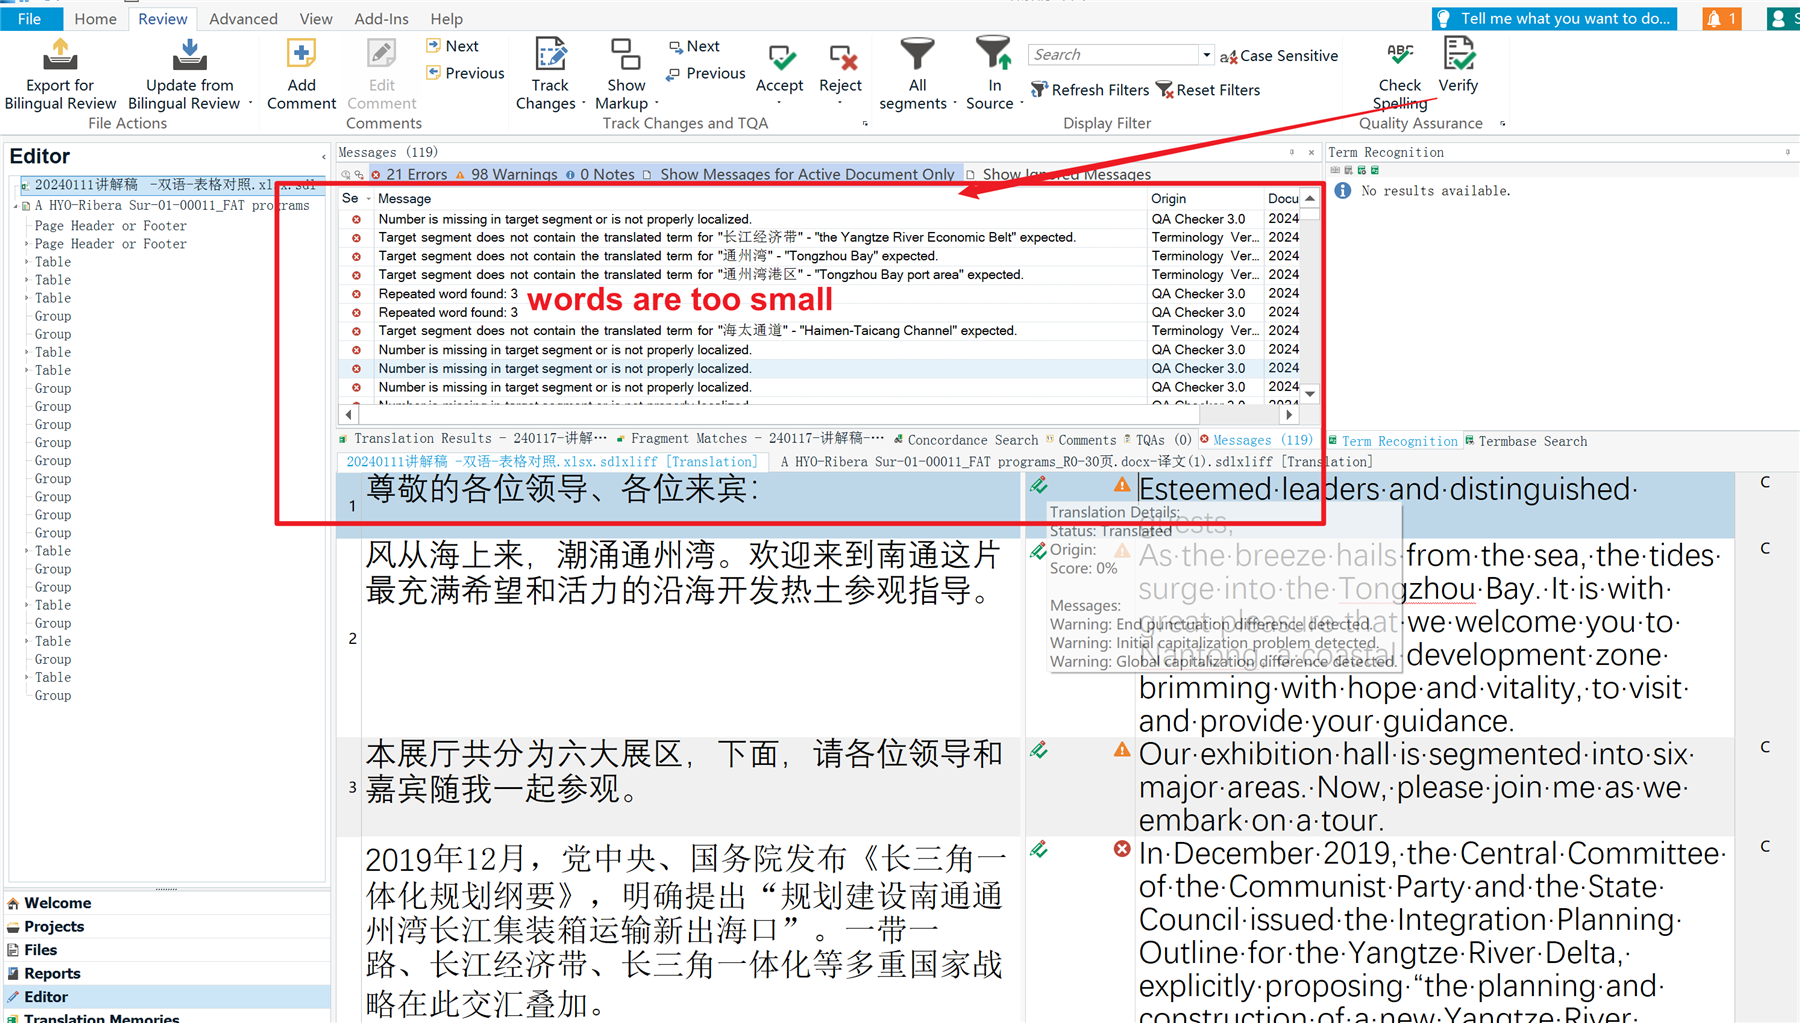Click Refresh Filters

click(x=1090, y=90)
